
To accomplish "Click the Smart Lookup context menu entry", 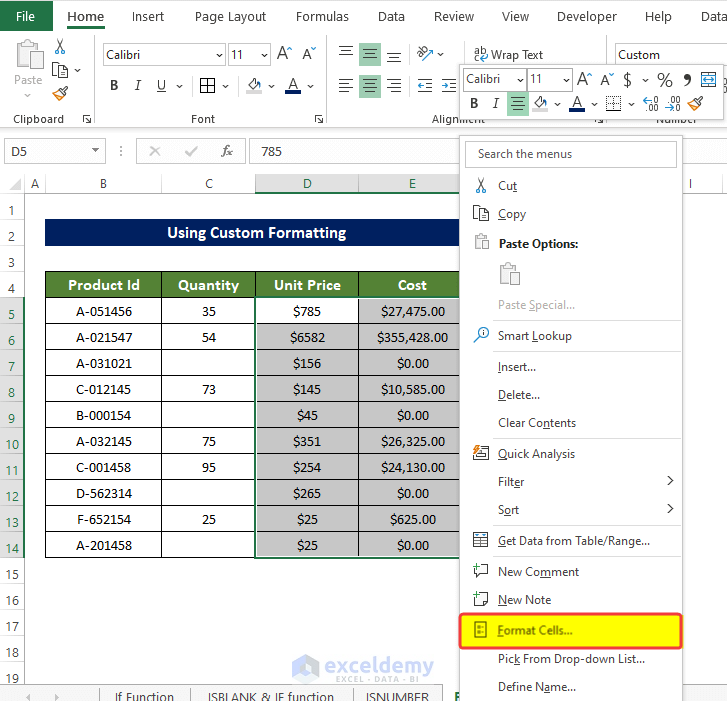I will click(x=534, y=336).
